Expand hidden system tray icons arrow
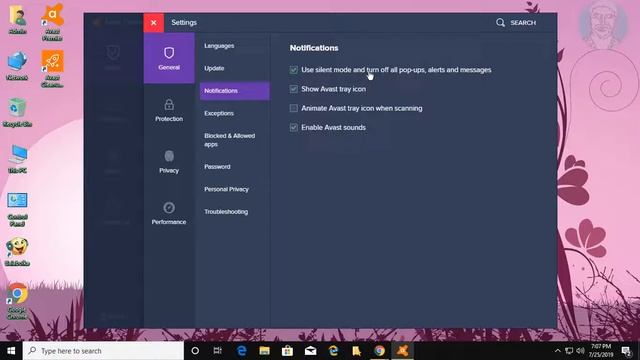 click(558, 351)
